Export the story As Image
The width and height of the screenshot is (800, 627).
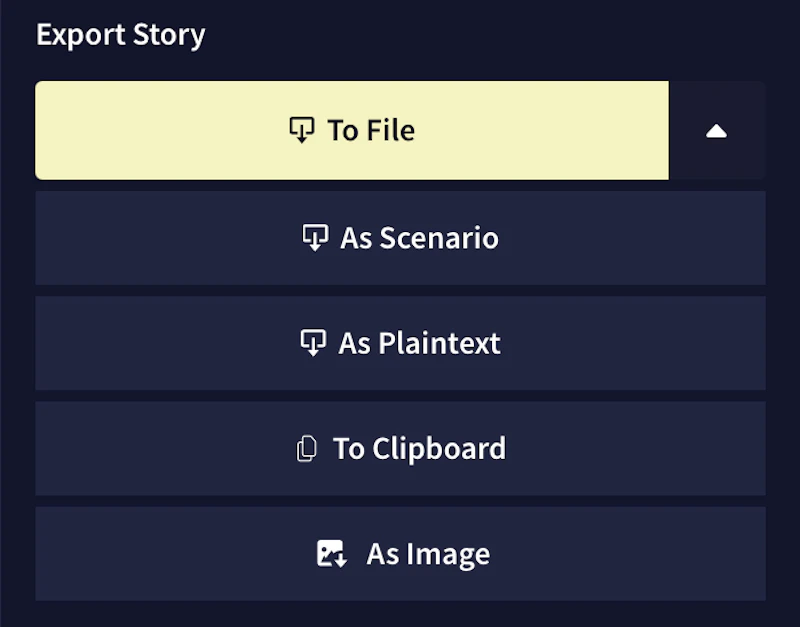(400, 553)
